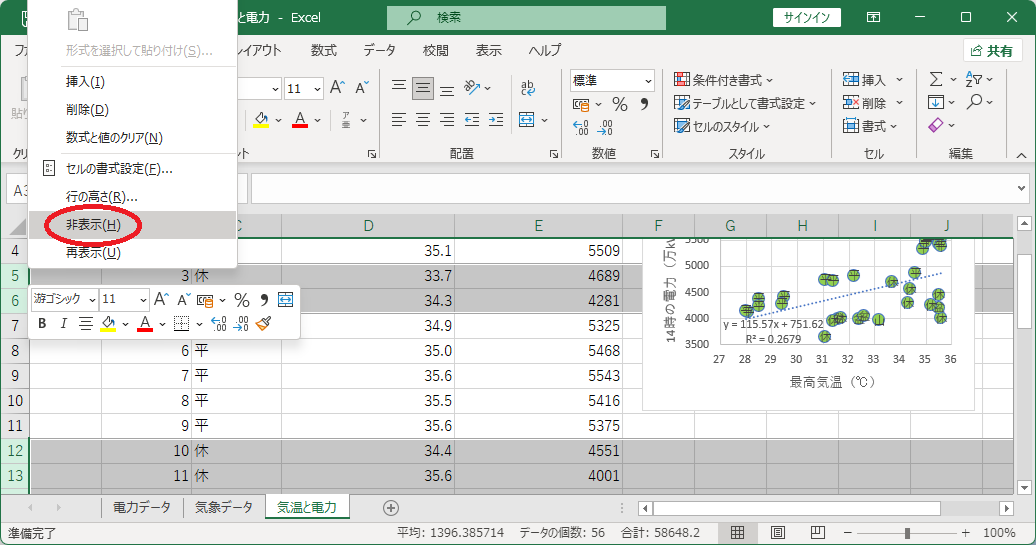This screenshot has height=545, width=1036.
Task: Click the サインイン button
Action: click(x=807, y=18)
